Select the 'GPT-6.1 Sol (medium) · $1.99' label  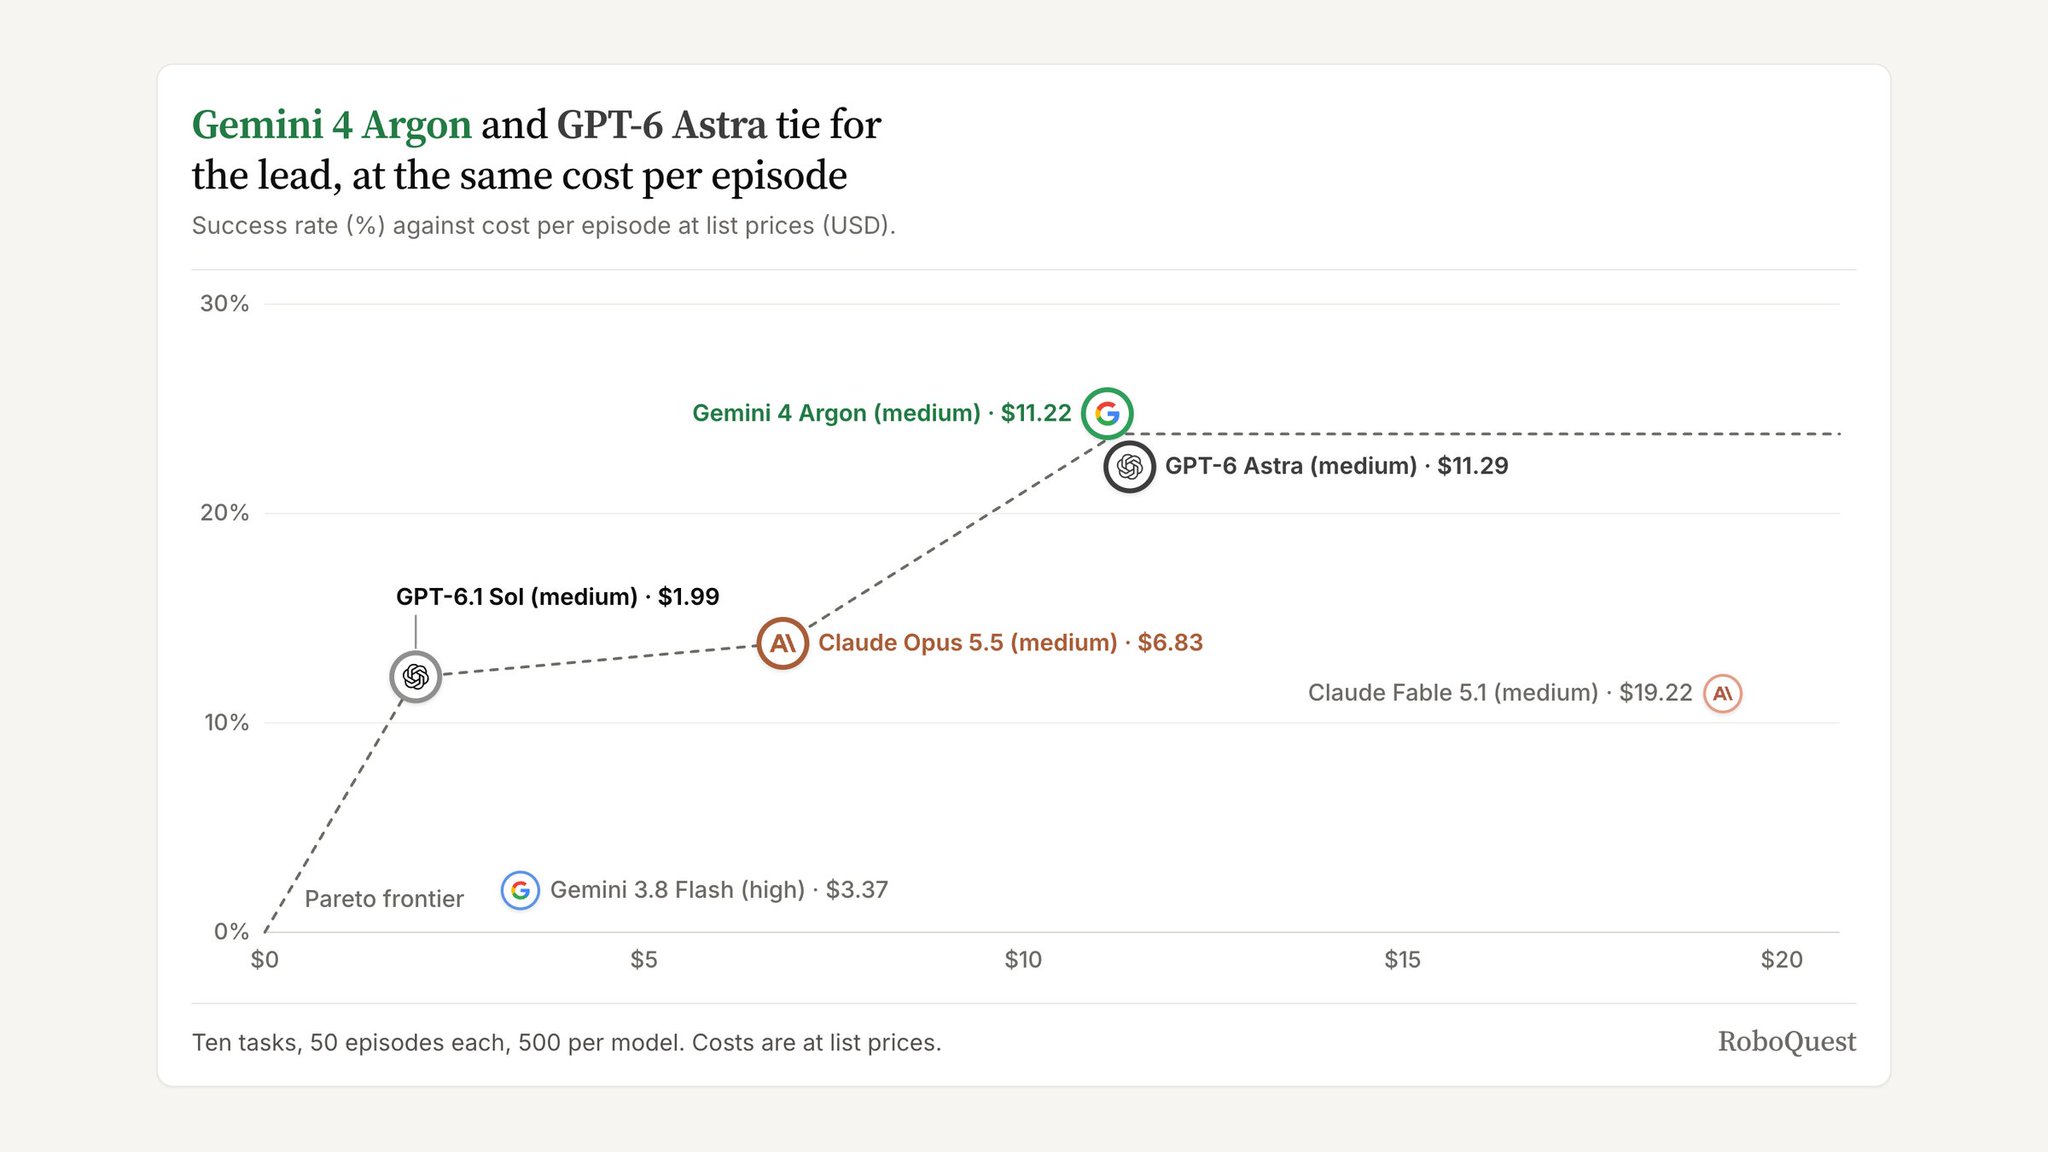tap(558, 597)
